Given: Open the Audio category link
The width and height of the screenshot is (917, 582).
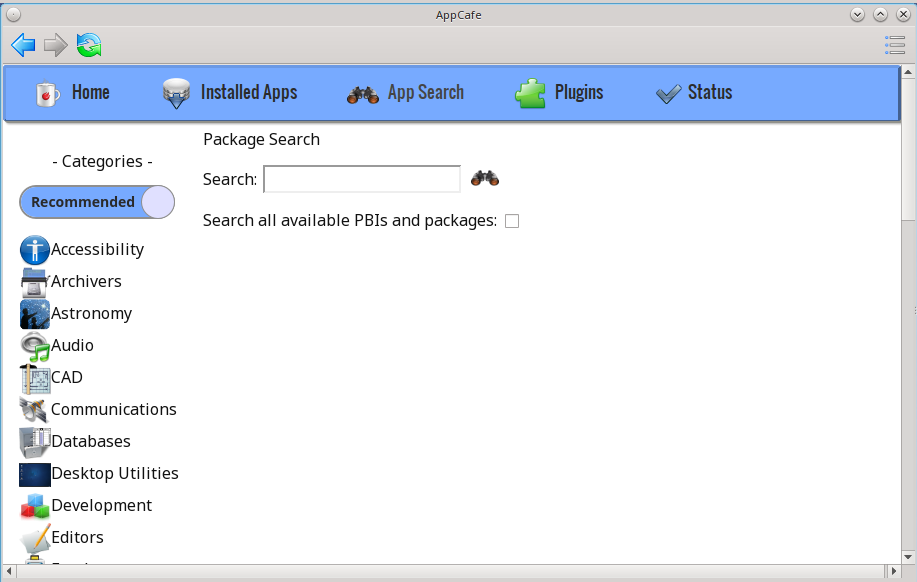Looking at the screenshot, I should click(x=73, y=345).
